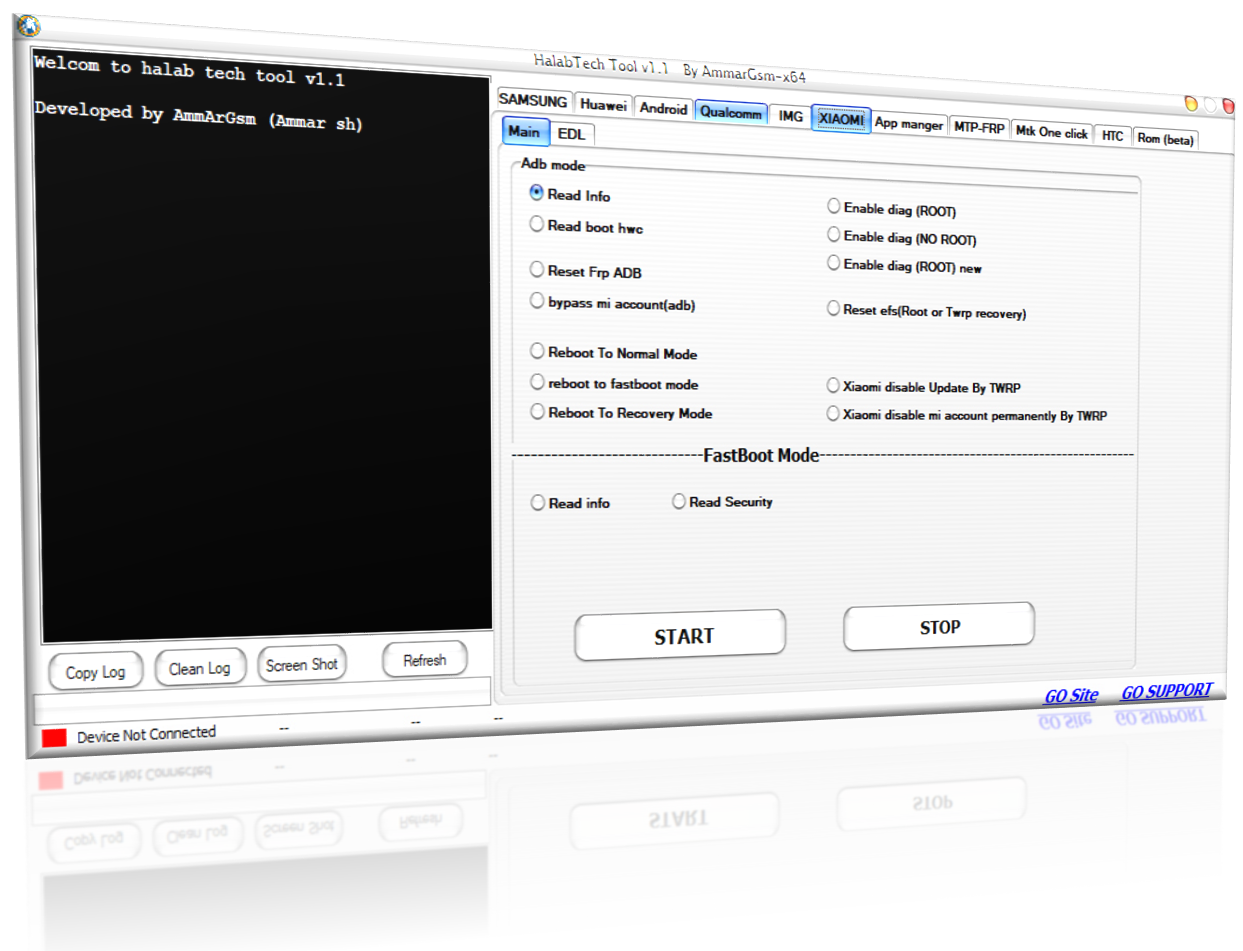Select reboot to fastboot mode
Screen dimensions: 1243x951
(x=614, y=383)
